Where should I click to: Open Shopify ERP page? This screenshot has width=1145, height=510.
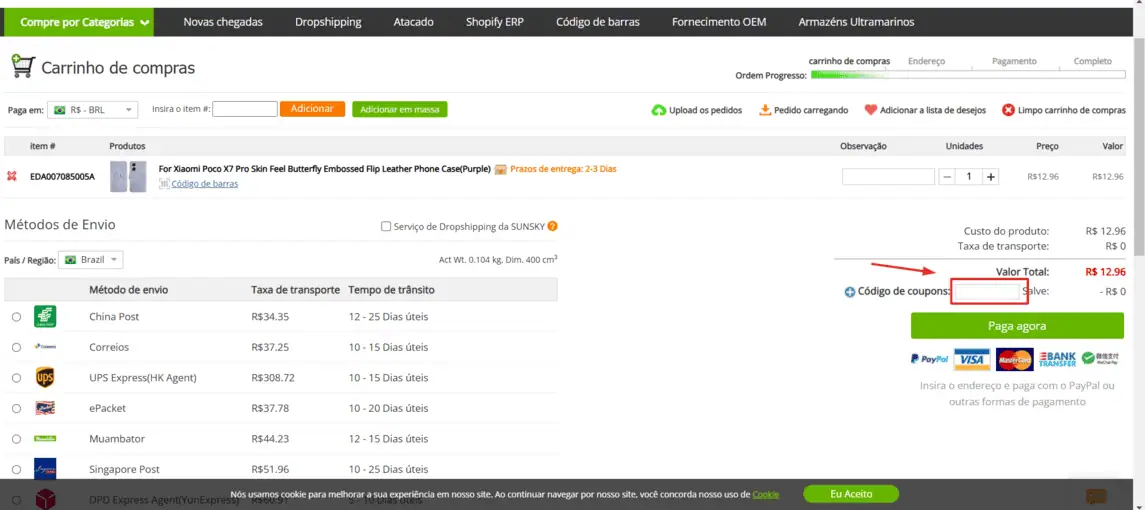tap(494, 22)
